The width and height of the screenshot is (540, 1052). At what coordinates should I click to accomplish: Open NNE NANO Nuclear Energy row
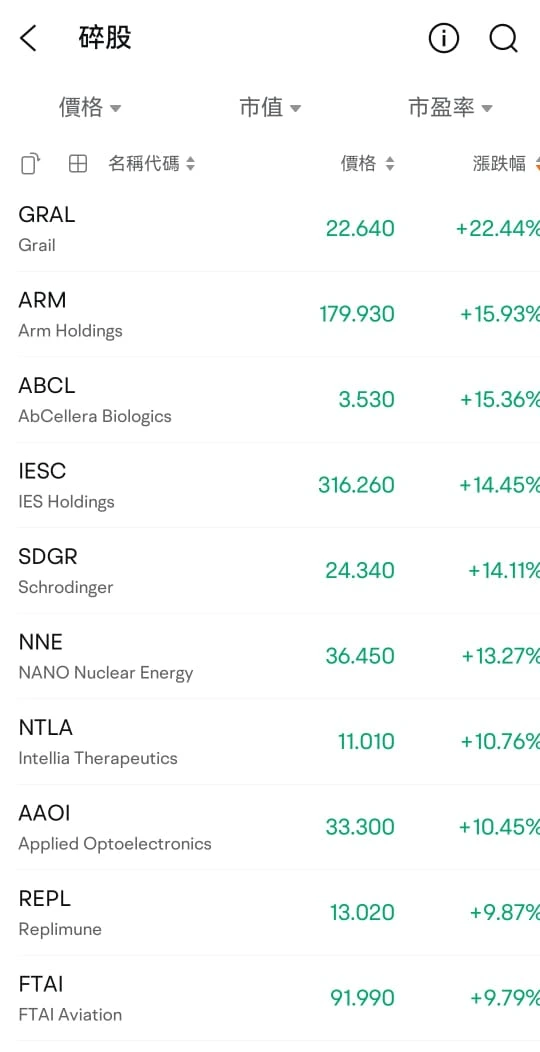(270, 656)
